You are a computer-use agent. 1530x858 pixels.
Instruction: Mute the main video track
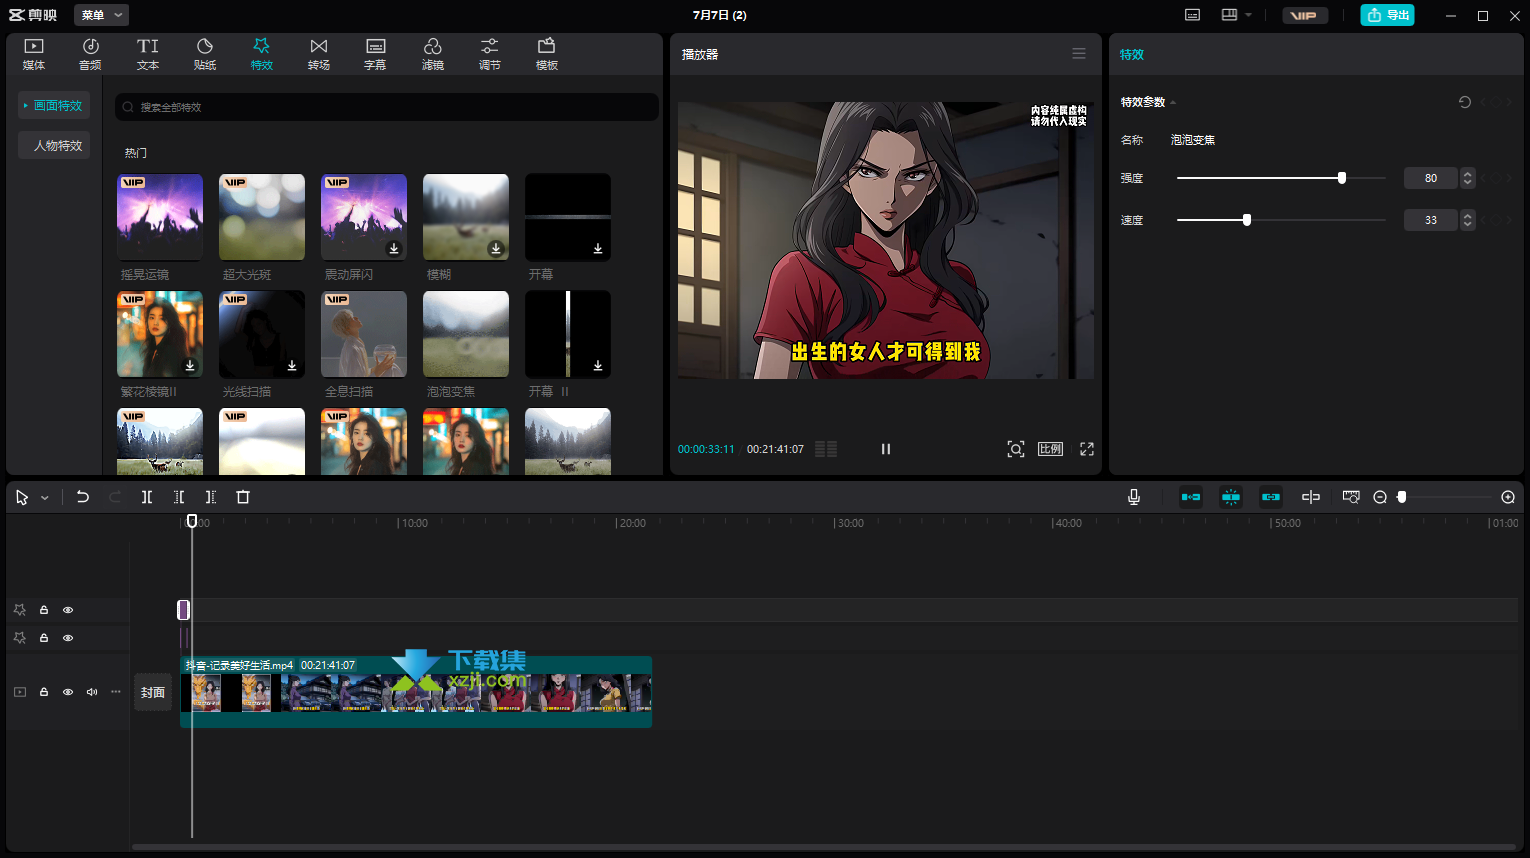coord(92,692)
